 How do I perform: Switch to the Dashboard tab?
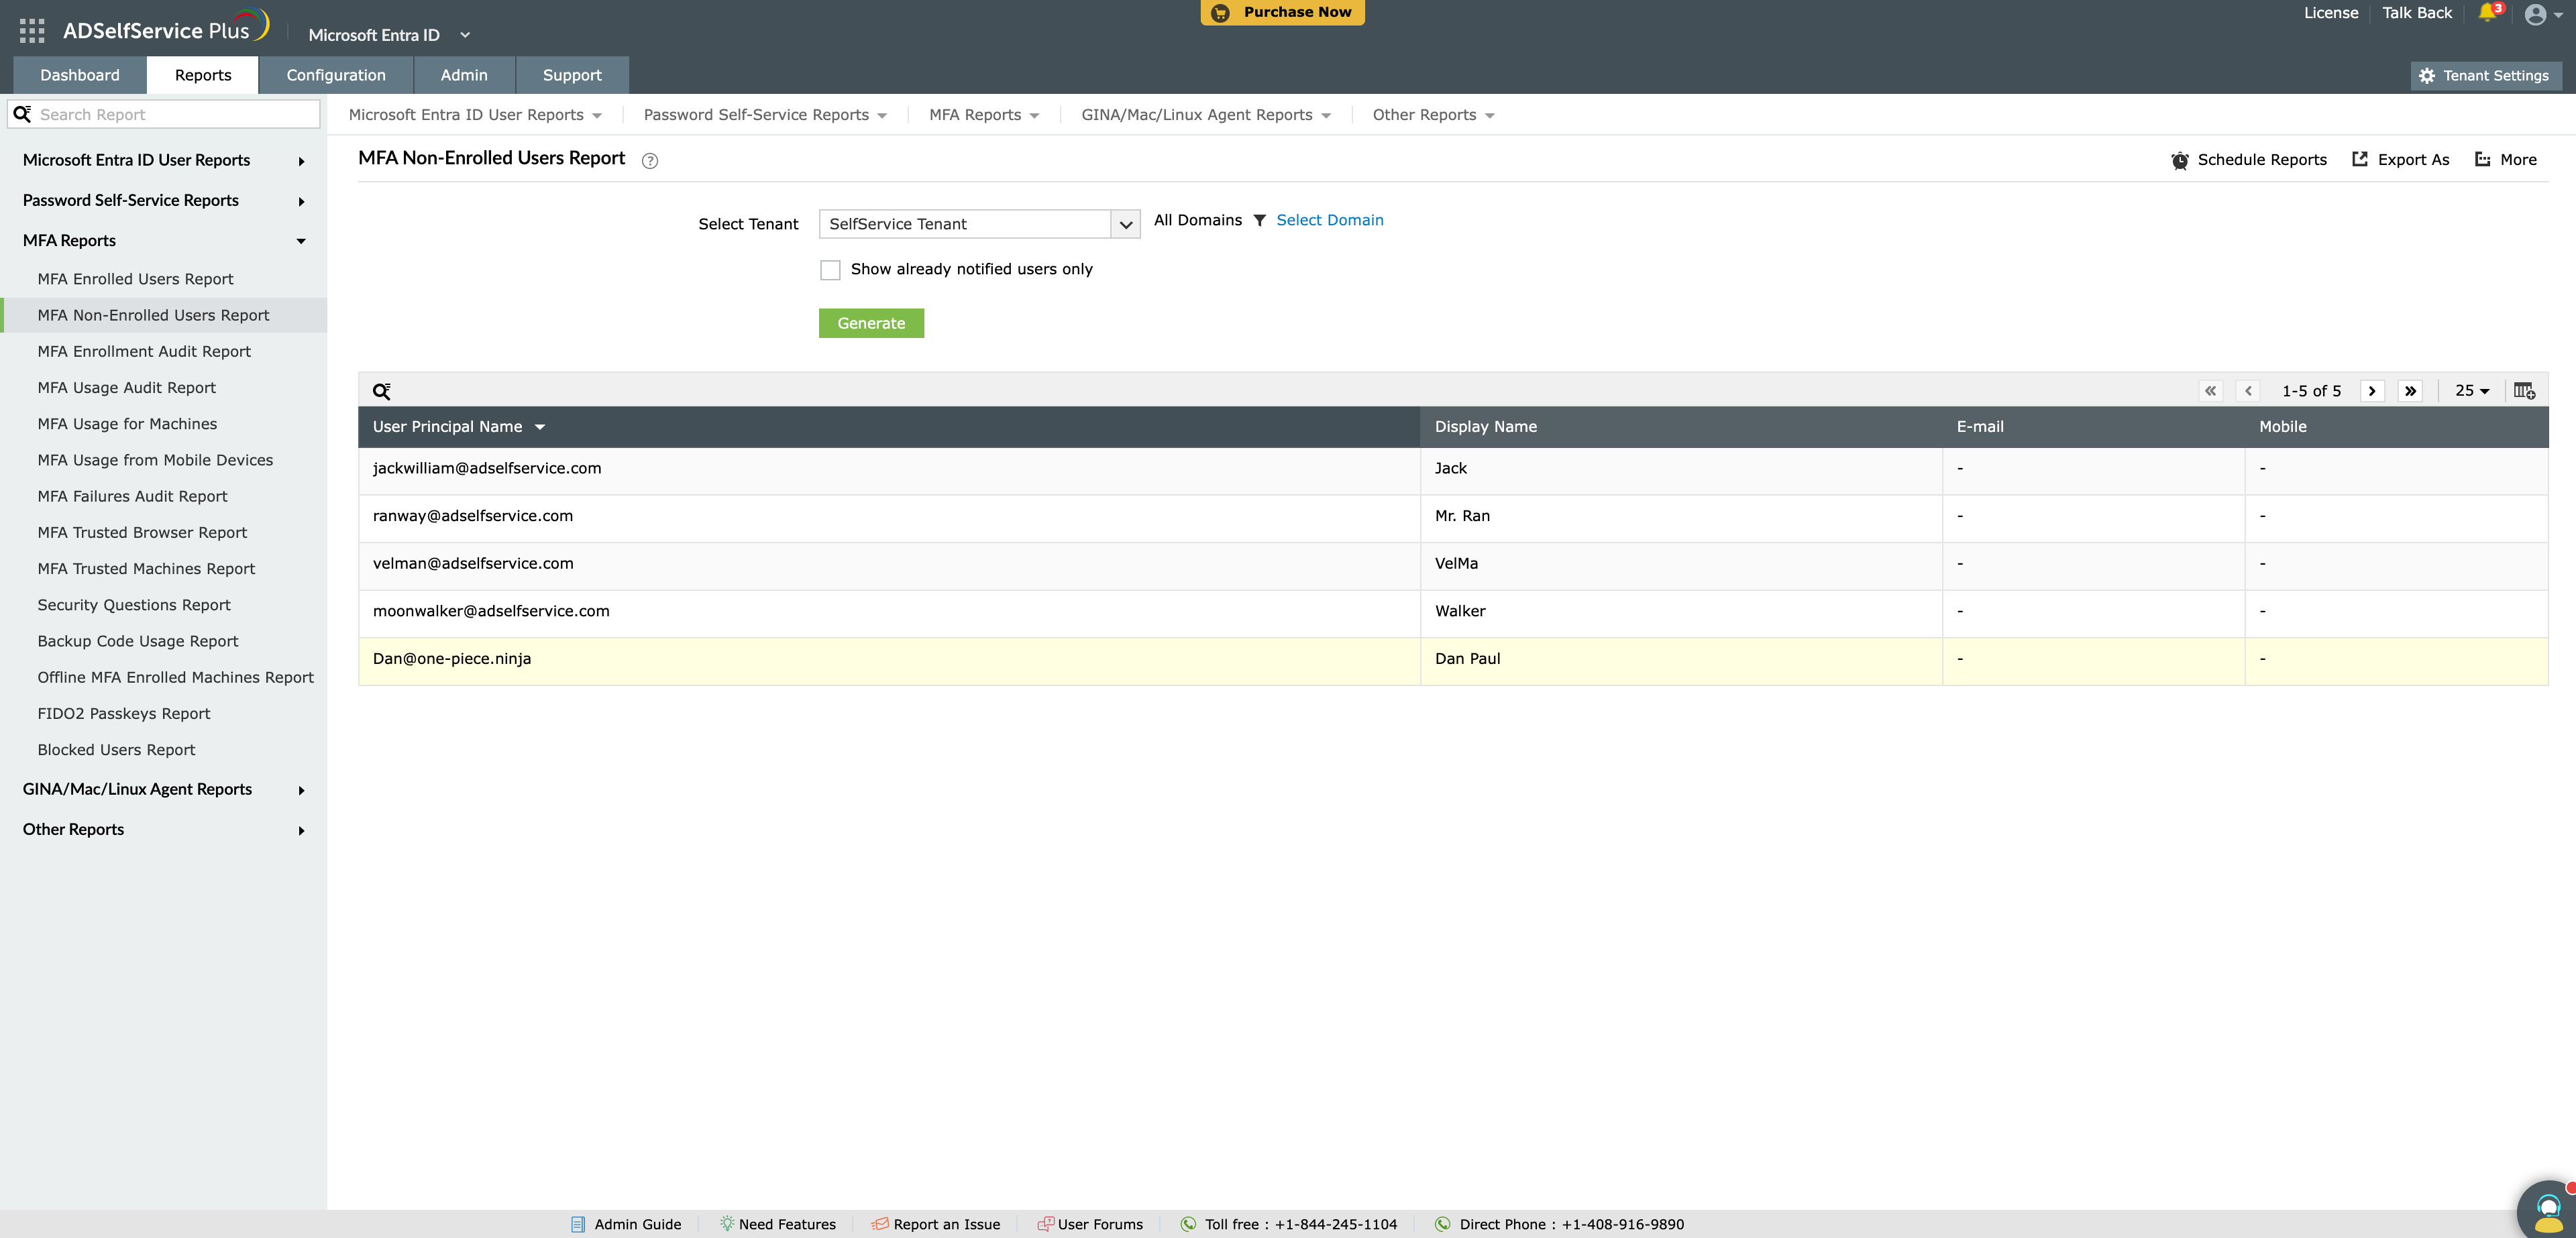tap(80, 75)
